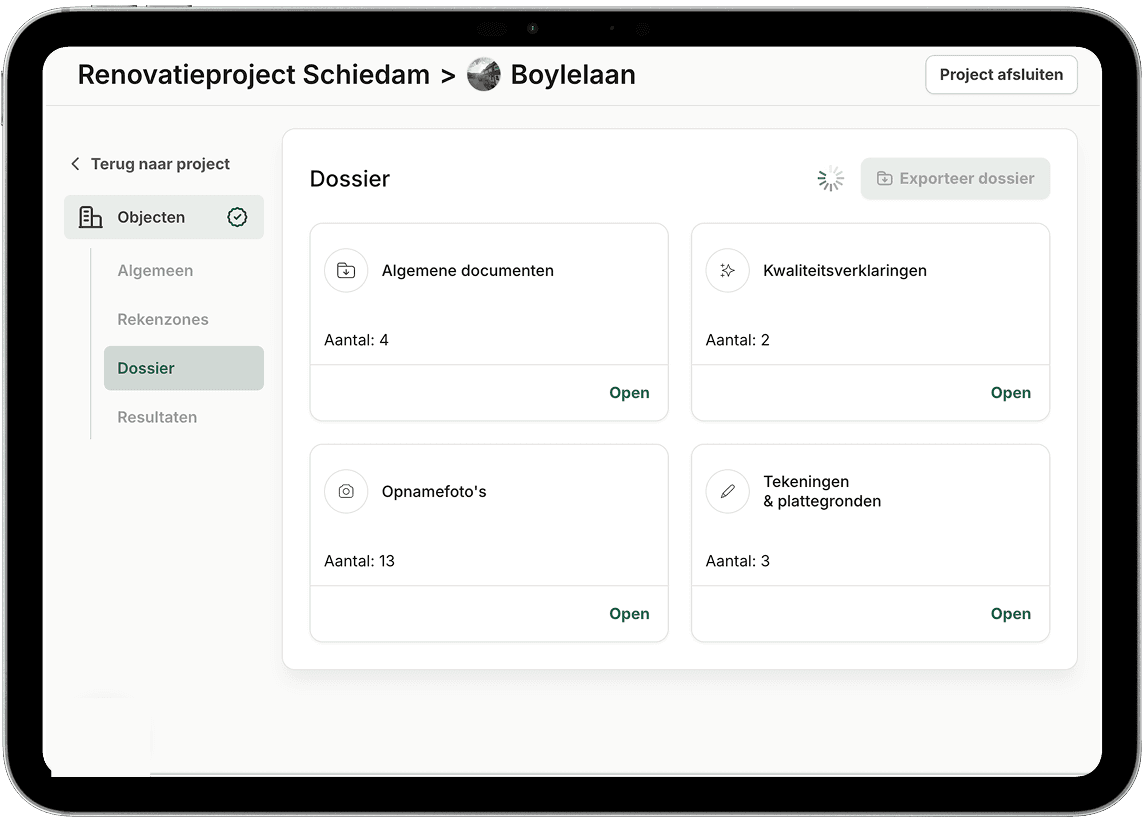Click the back chevron beside Terug naar project

pos(76,163)
